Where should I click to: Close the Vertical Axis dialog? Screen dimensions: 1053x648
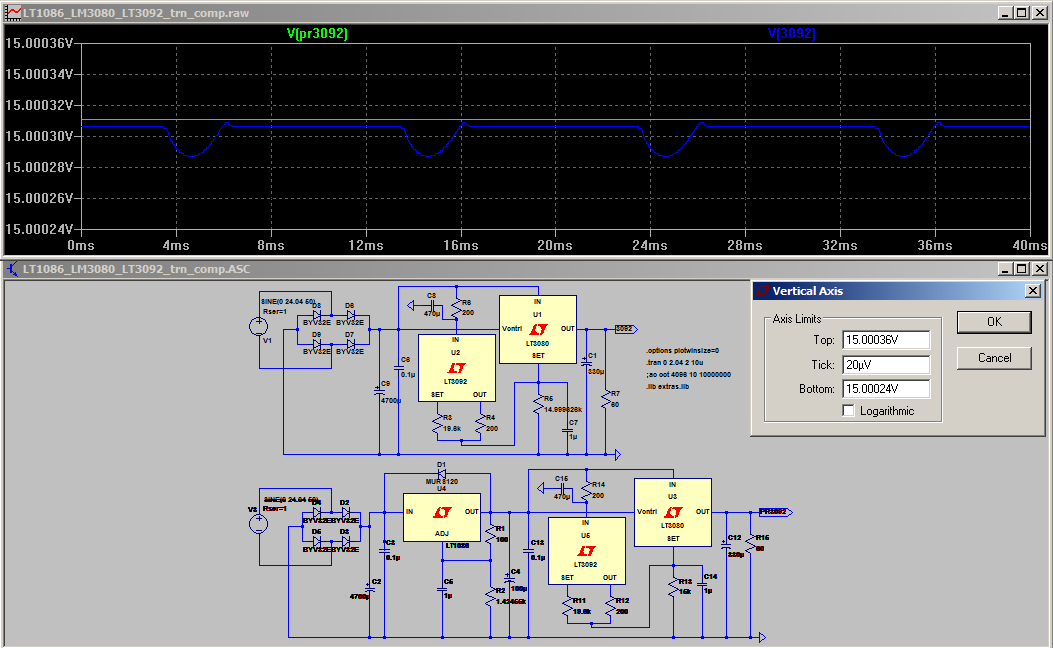[x=1033, y=291]
